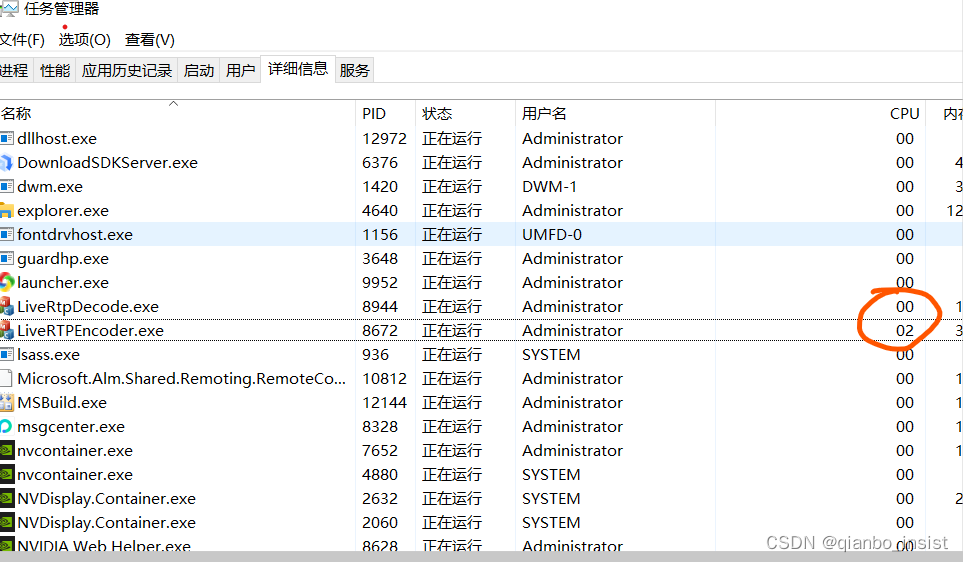Click CPU value 02 for LiveRTPEncoder.exe

click(905, 330)
